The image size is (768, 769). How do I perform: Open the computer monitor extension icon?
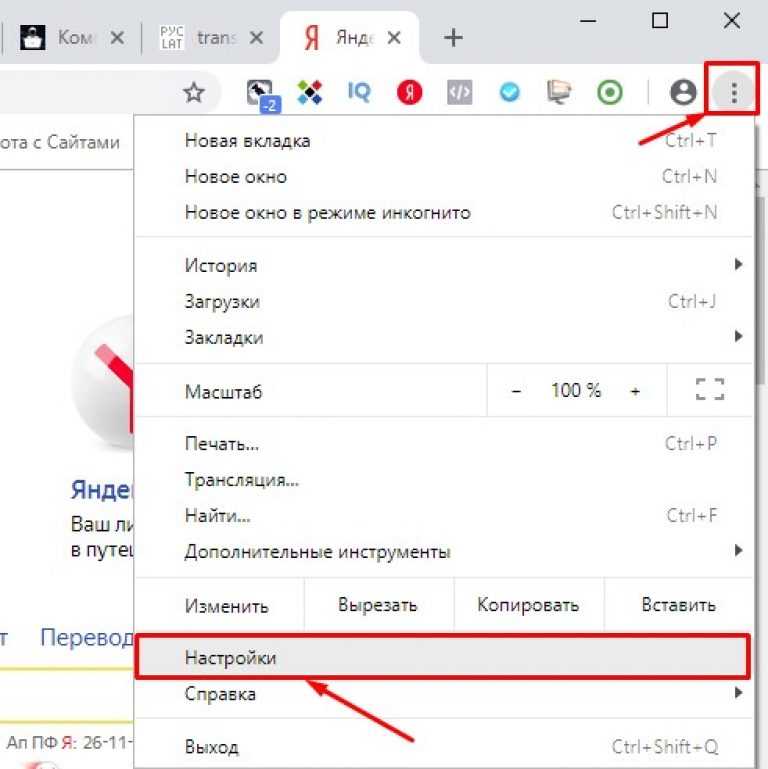point(559,92)
